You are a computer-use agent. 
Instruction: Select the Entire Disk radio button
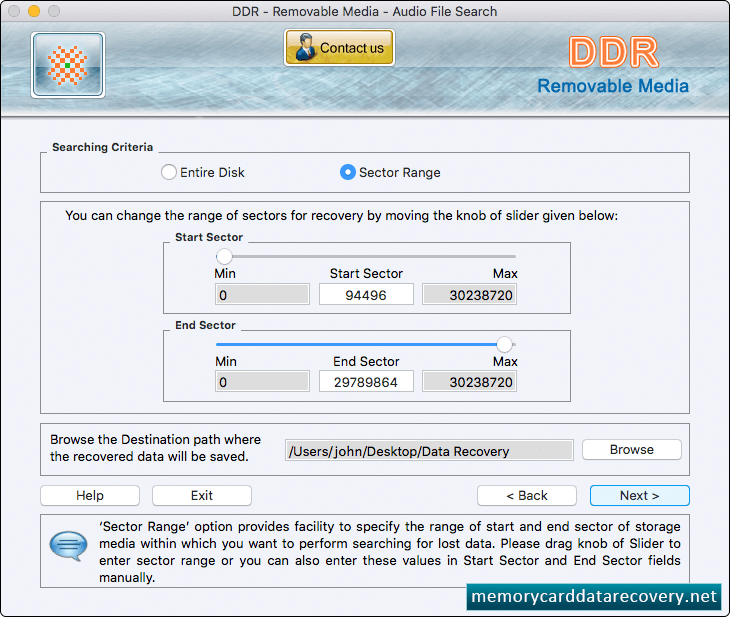[x=169, y=172]
